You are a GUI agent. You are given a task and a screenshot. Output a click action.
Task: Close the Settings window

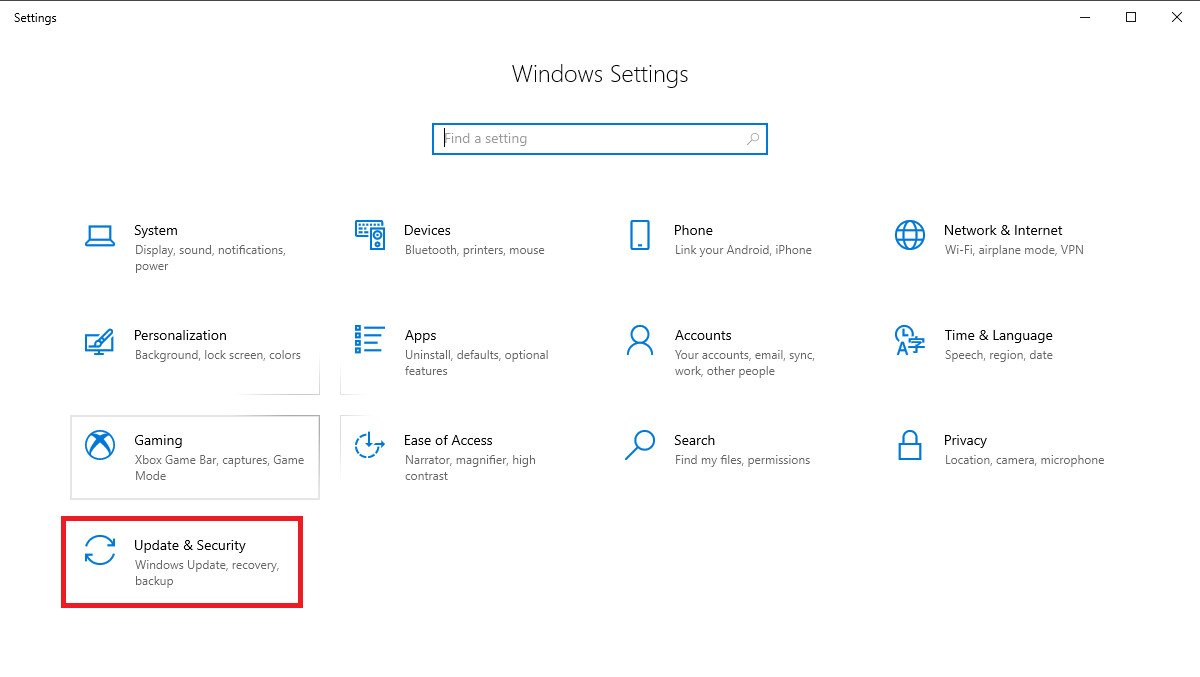[1177, 17]
